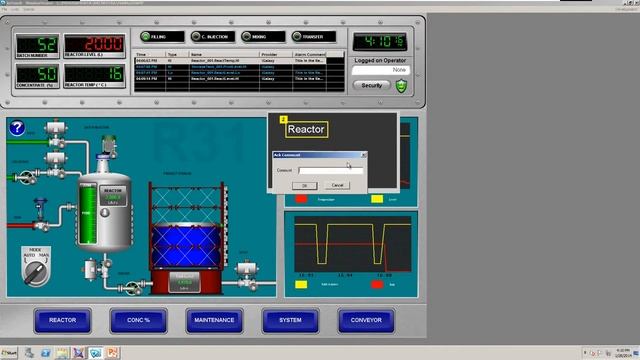
Task: Click the green reactor level bar gauge
Action: (88, 214)
